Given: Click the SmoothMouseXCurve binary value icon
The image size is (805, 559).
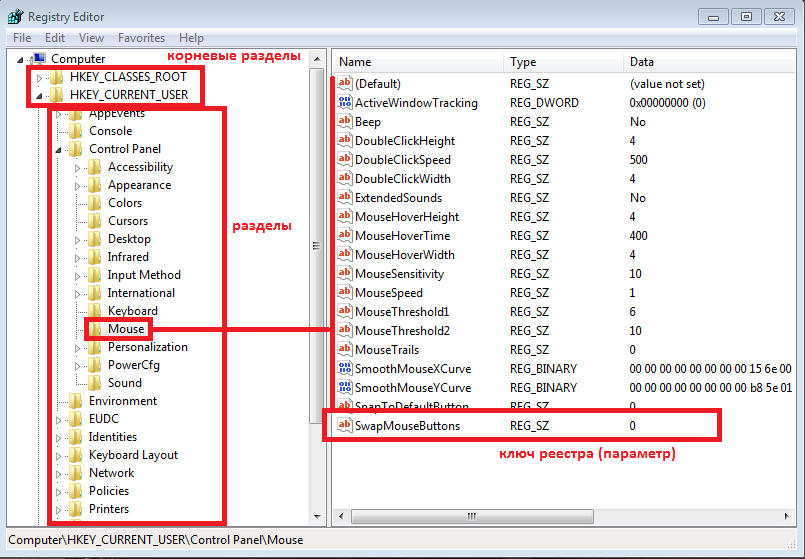Looking at the screenshot, I should (344, 368).
